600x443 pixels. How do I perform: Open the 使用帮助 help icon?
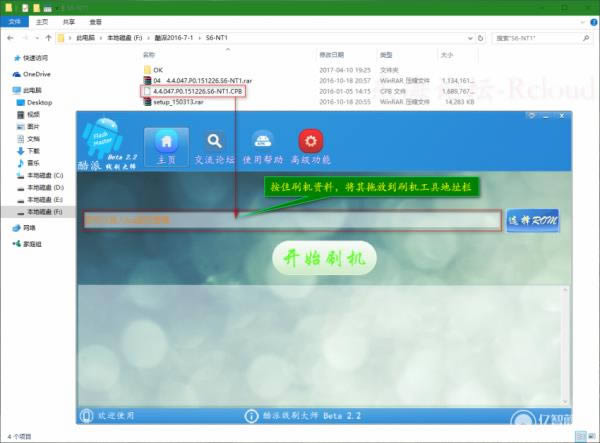point(262,142)
